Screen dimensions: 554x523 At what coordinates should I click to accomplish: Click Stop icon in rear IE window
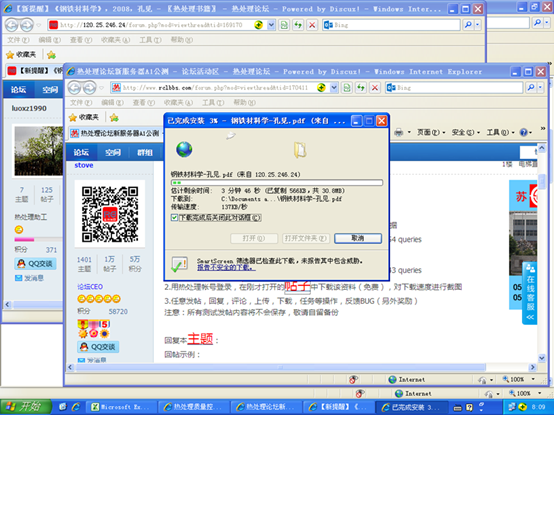(x=312, y=25)
